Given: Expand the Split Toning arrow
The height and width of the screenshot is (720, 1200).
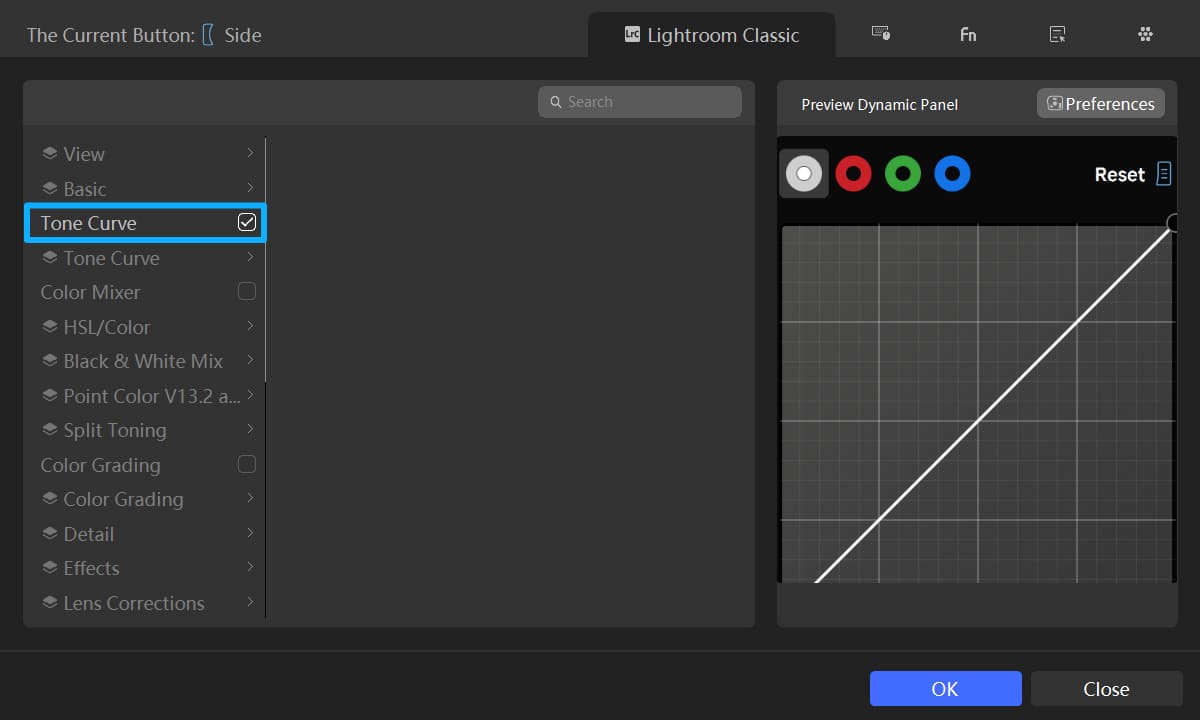Looking at the screenshot, I should 249,429.
